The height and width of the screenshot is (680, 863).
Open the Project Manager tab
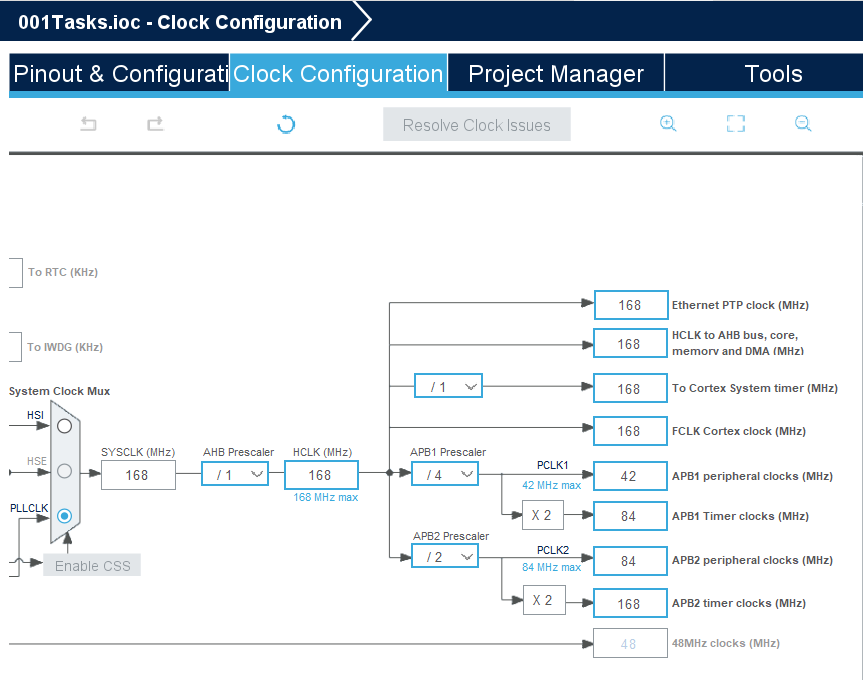click(556, 73)
